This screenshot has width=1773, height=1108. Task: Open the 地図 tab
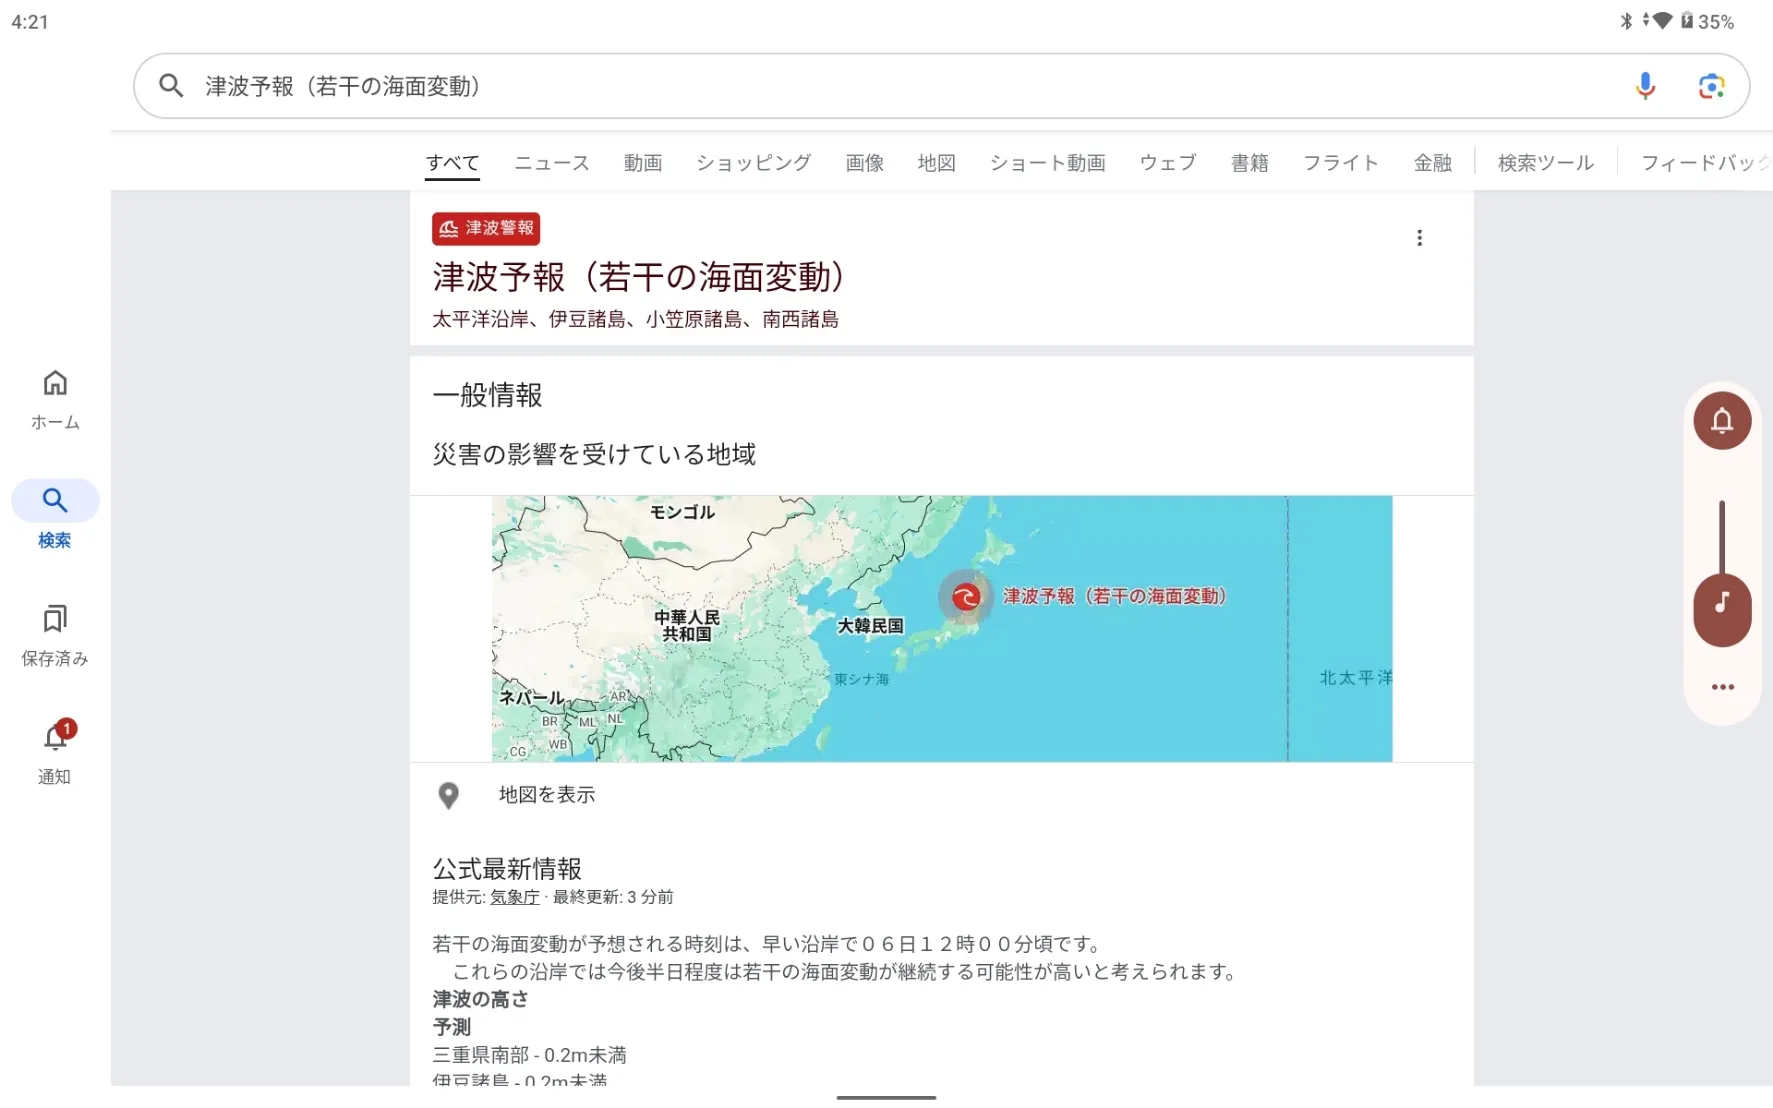click(937, 163)
